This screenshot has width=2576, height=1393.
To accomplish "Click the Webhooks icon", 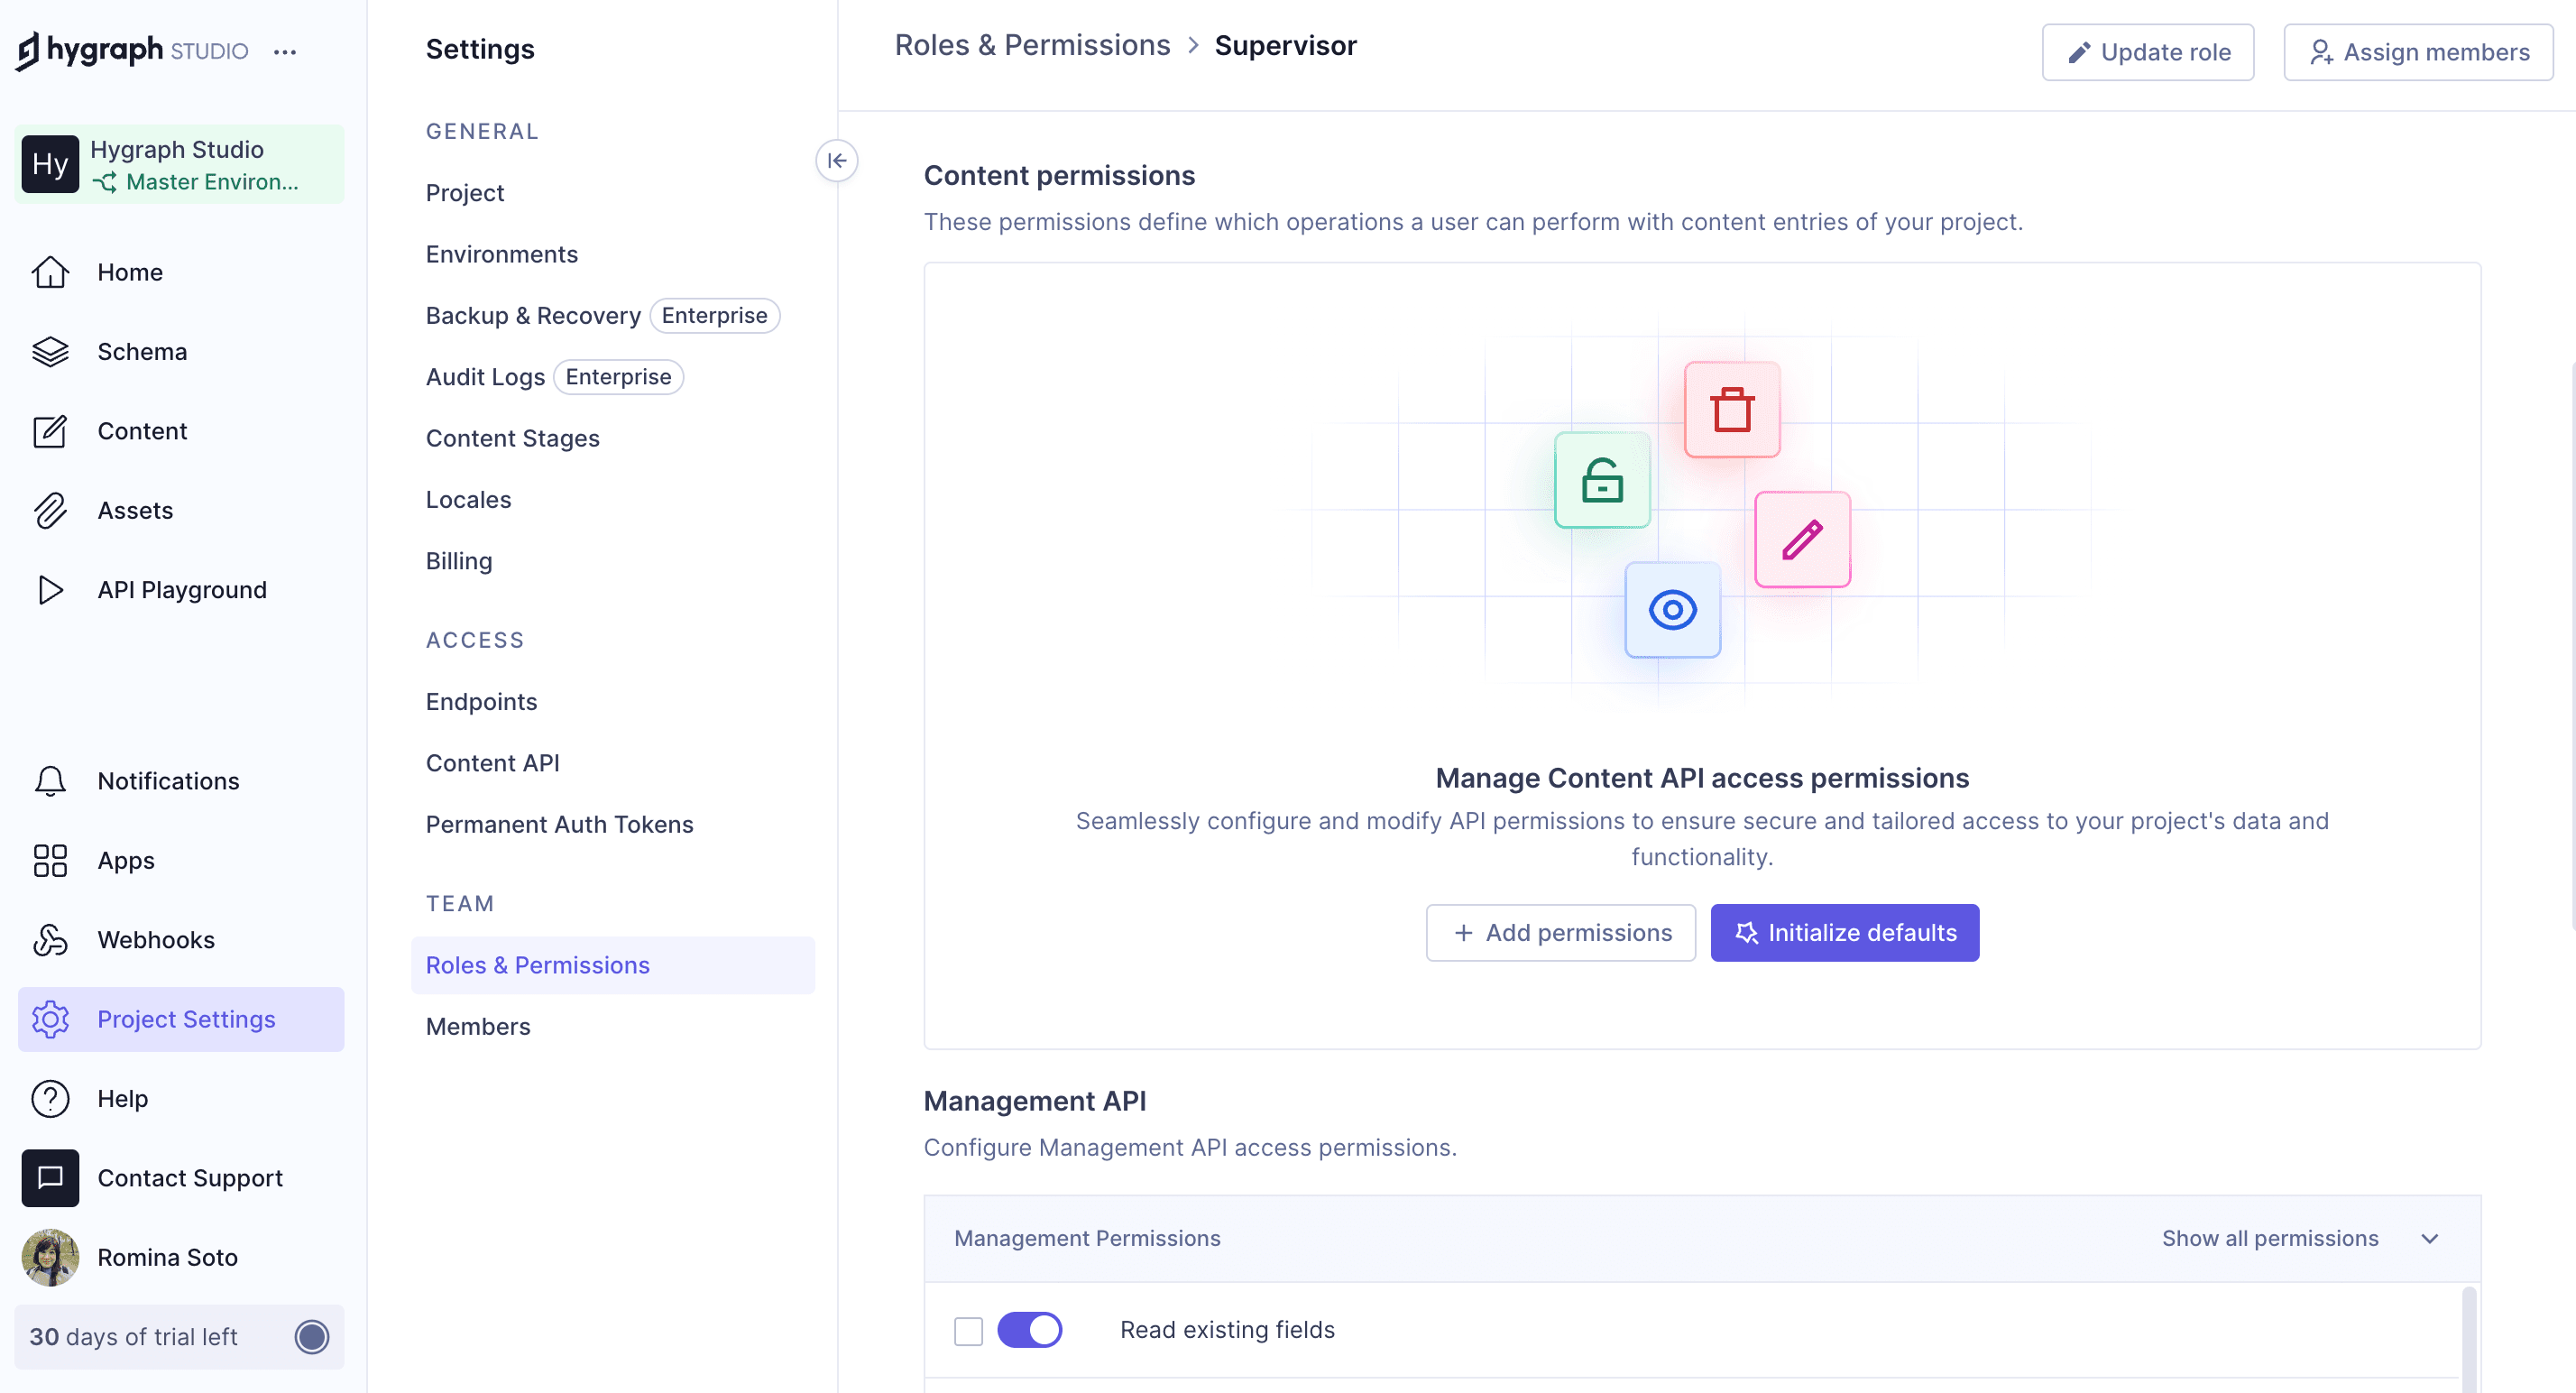I will 50,939.
